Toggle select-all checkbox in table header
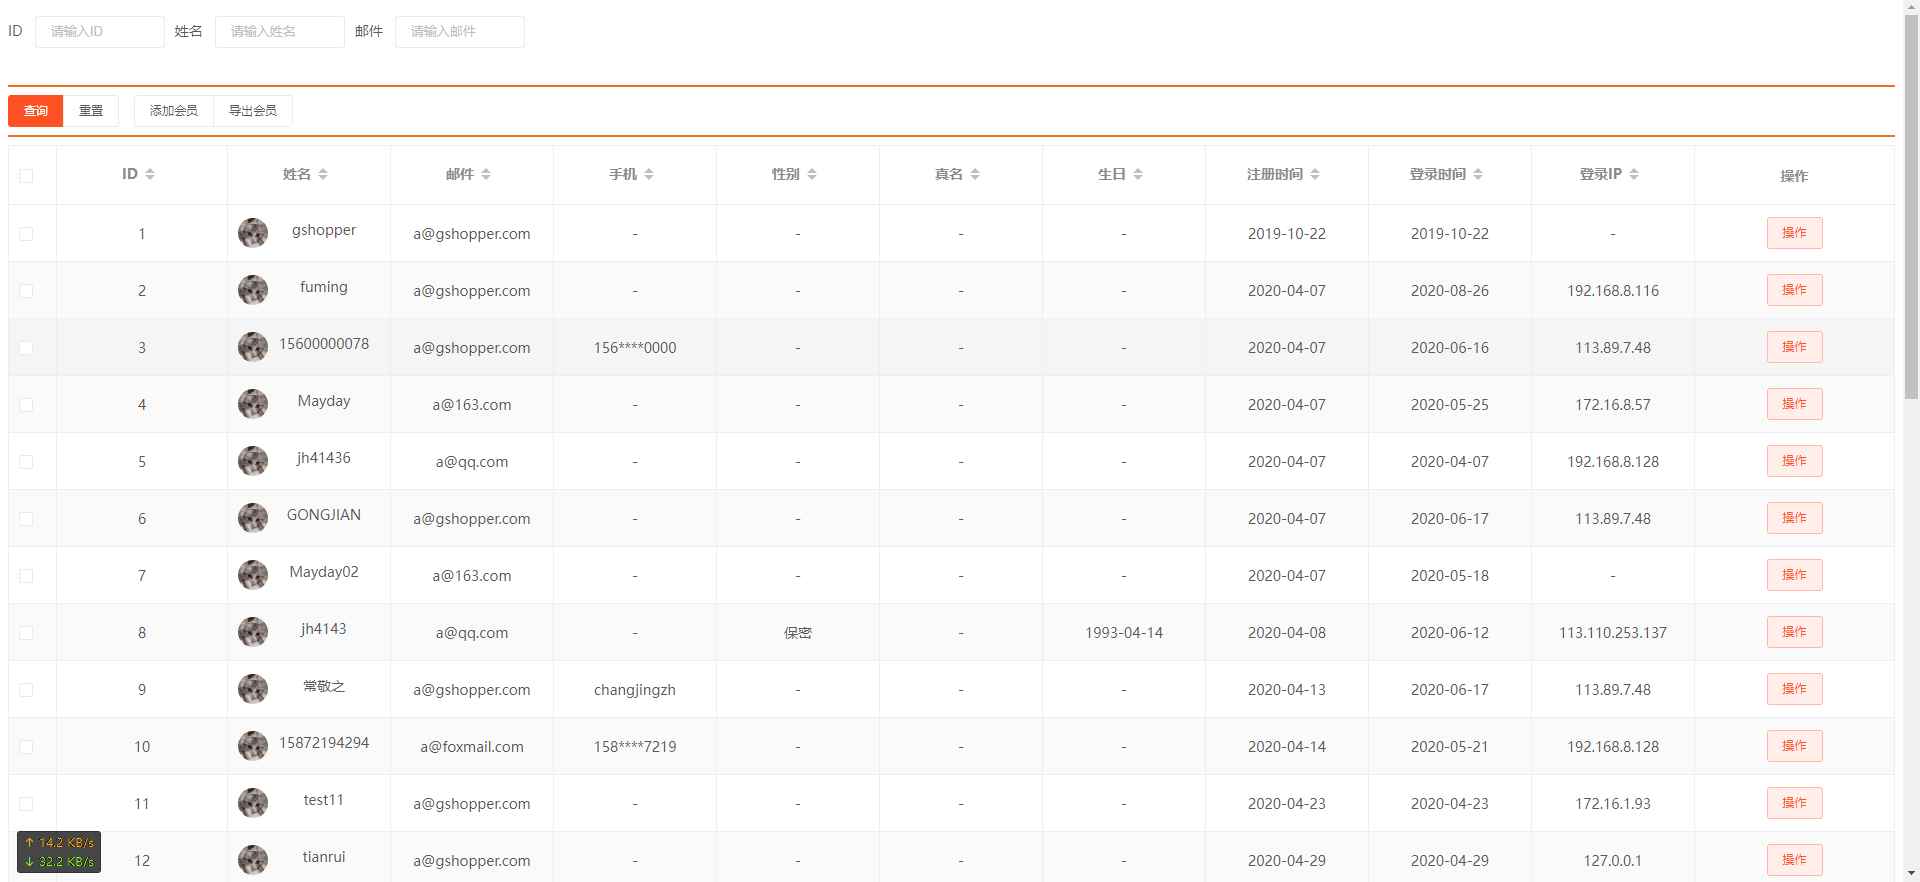1920x882 pixels. coord(26,176)
